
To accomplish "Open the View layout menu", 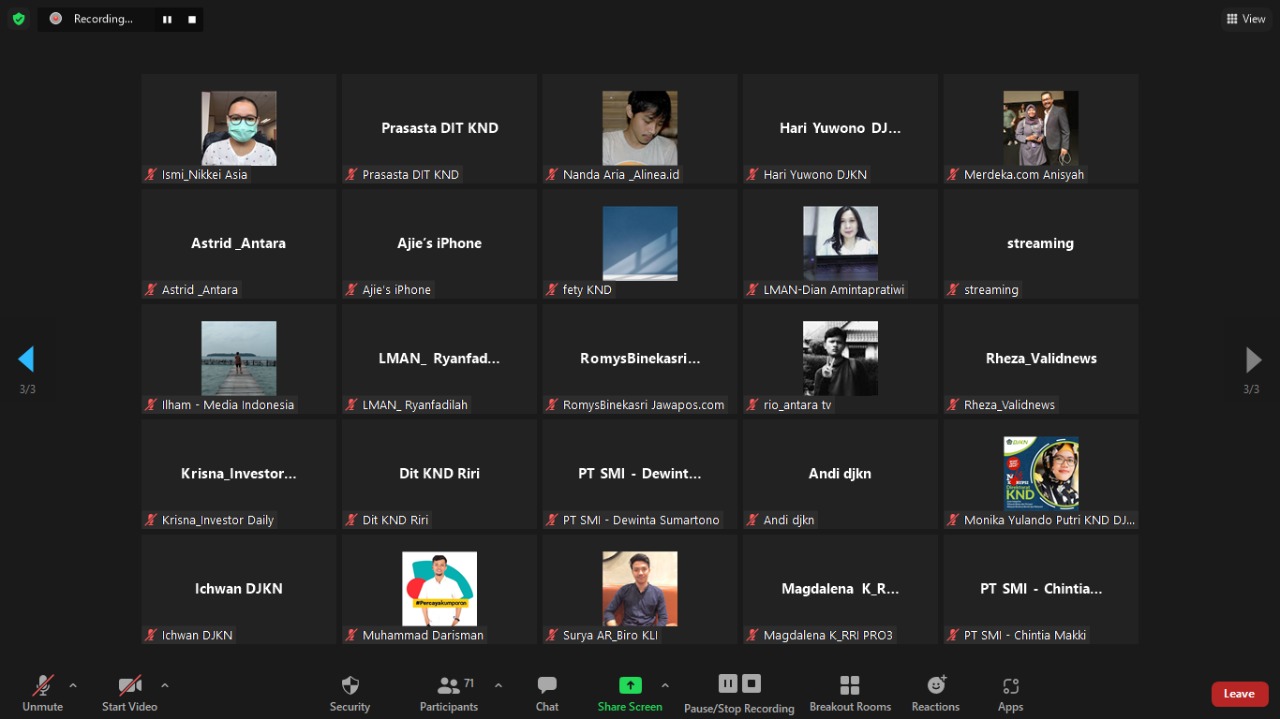I will tap(1246, 18).
